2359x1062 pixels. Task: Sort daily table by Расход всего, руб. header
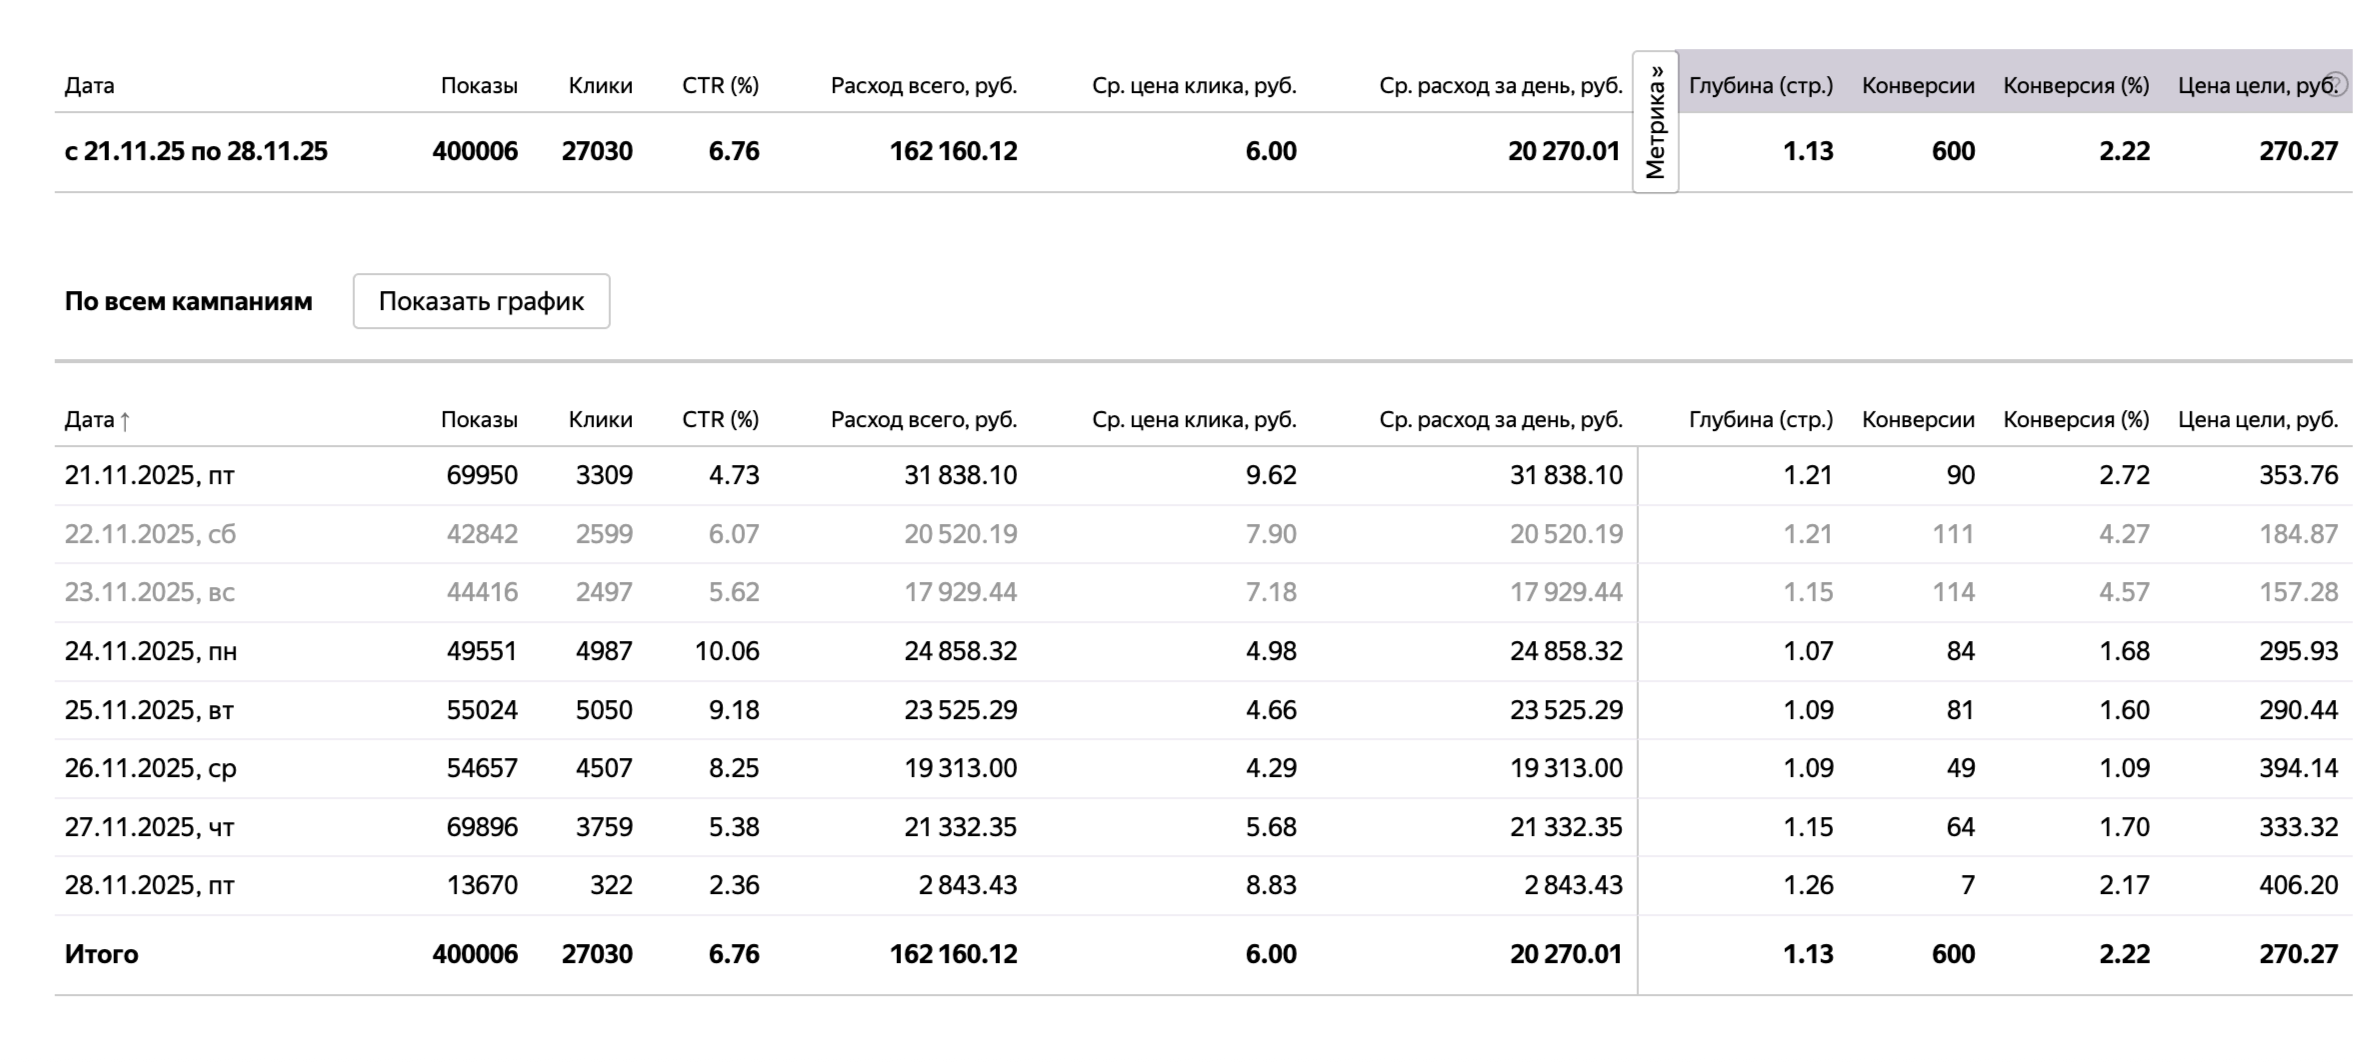coord(923,420)
